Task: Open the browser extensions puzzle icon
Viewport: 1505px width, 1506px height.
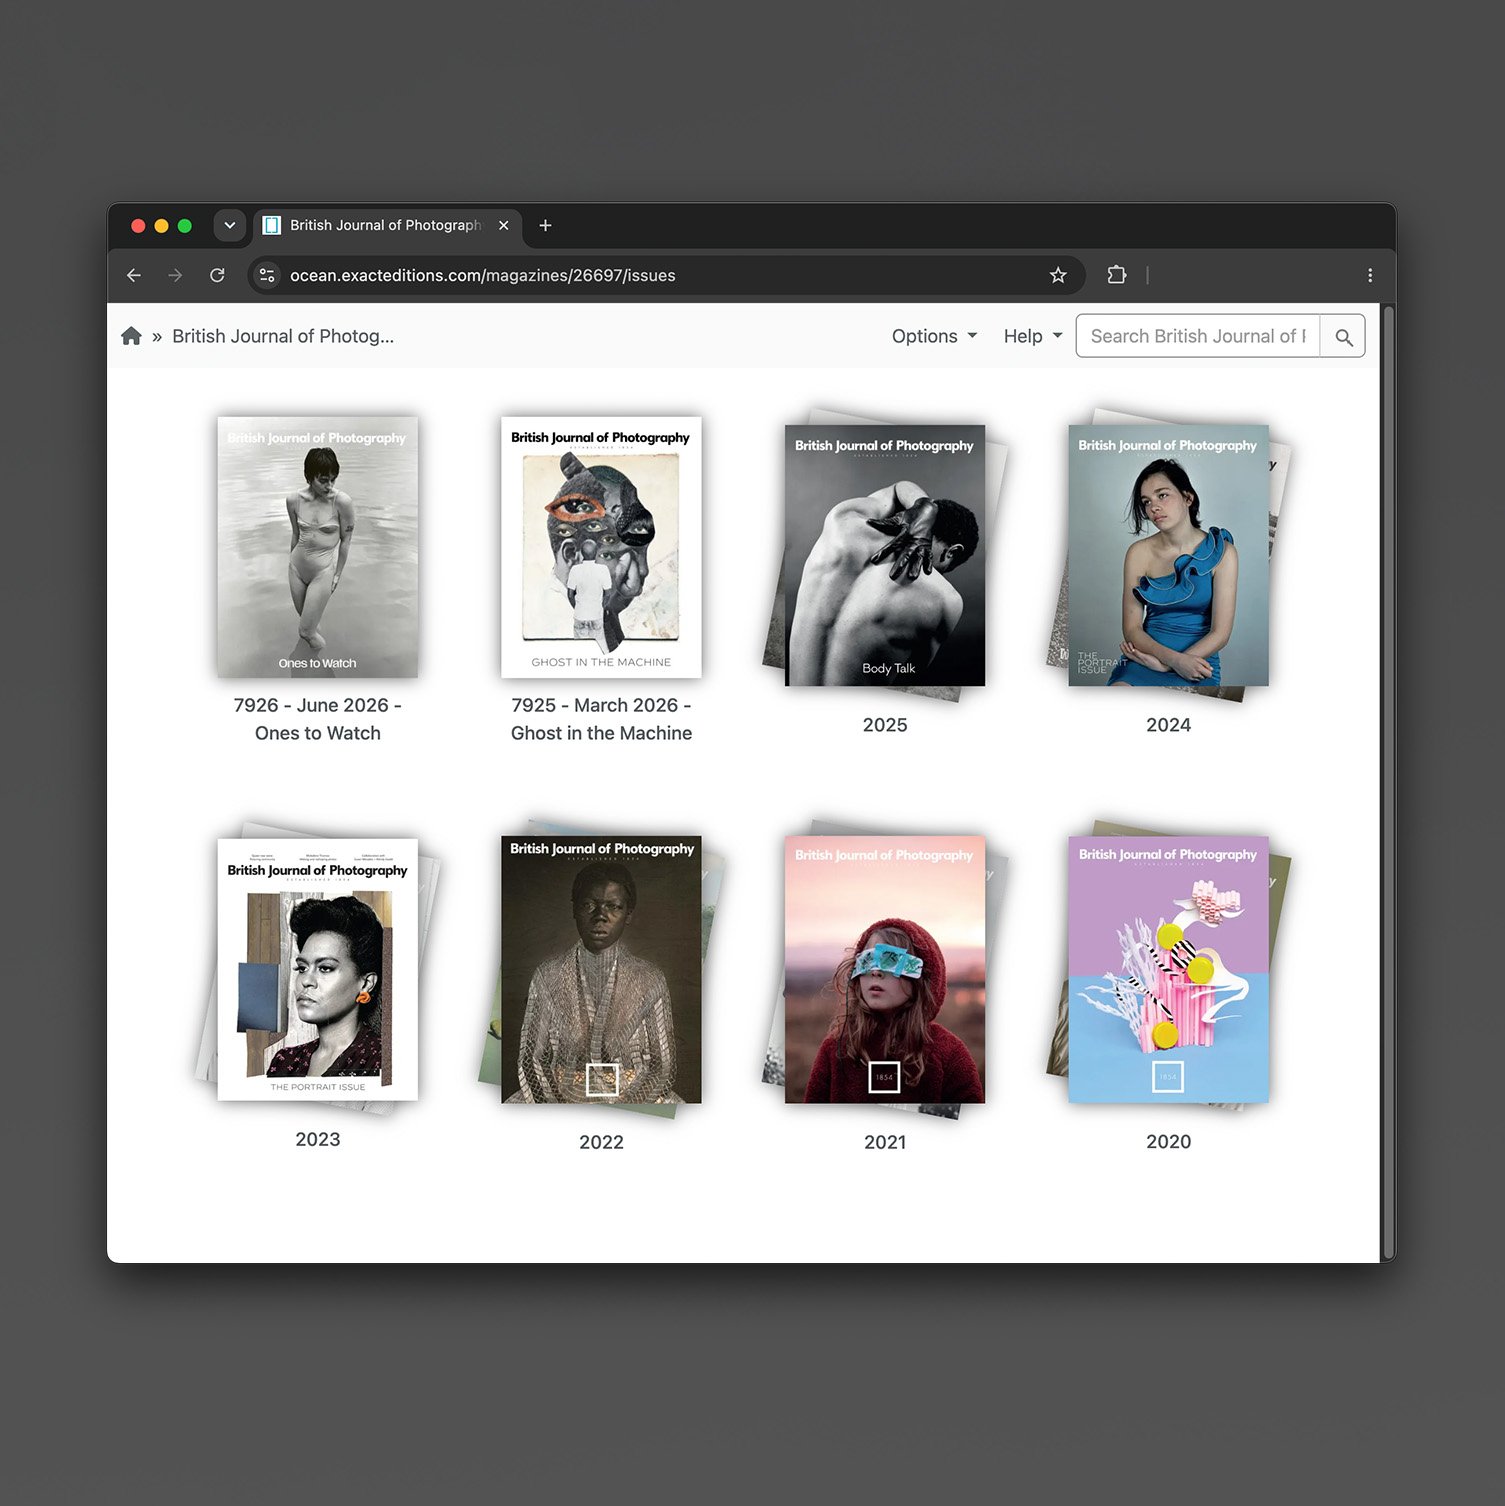Action: click(x=1117, y=275)
